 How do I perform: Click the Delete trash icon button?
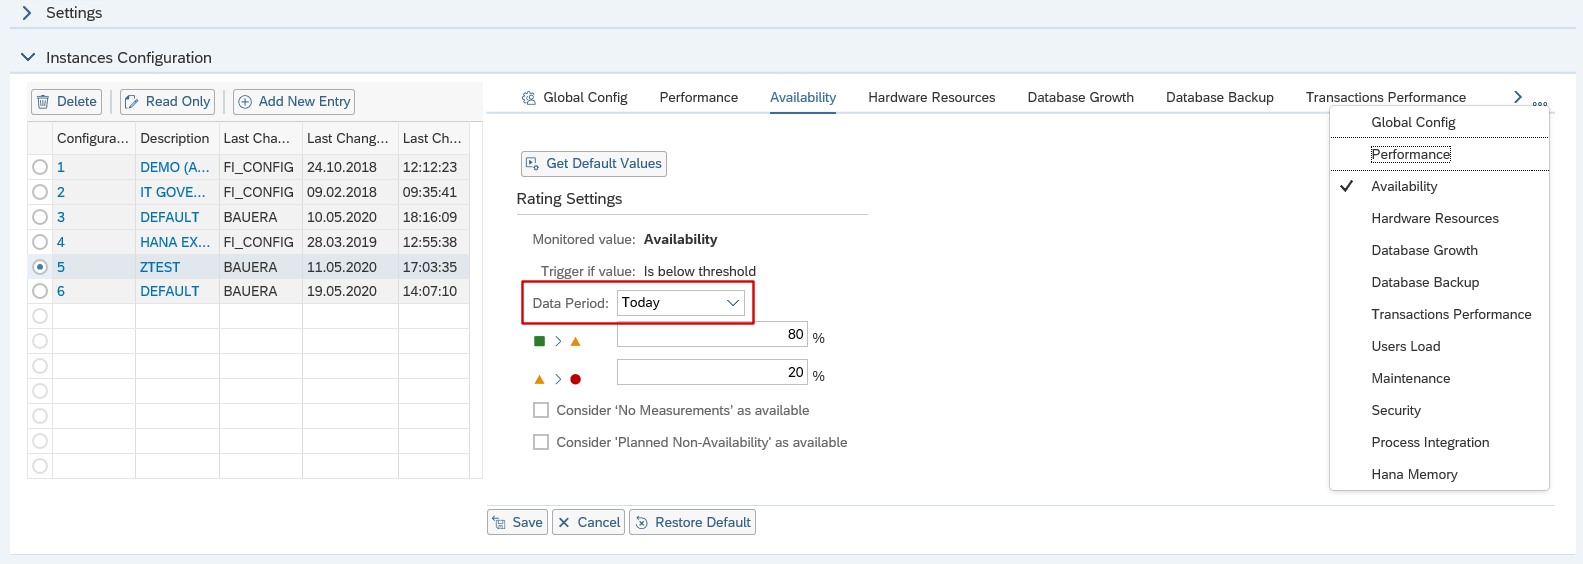pyautogui.click(x=43, y=102)
